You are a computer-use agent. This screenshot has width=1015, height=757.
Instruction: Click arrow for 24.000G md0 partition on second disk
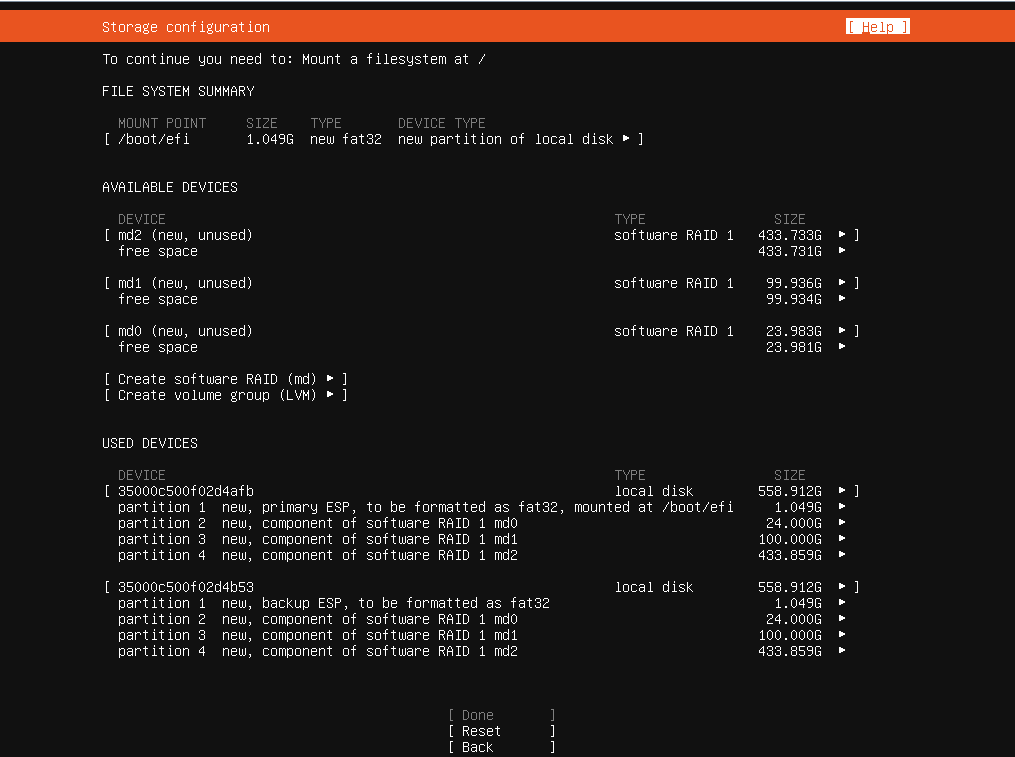click(842, 619)
